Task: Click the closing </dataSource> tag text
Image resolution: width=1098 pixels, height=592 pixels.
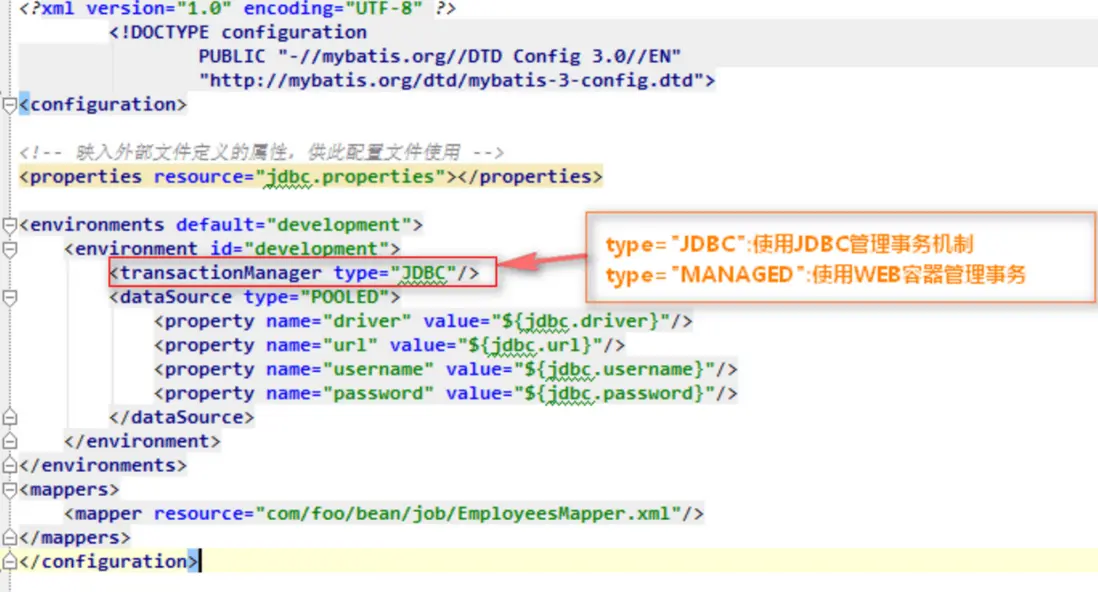Action: pyautogui.click(x=182, y=418)
